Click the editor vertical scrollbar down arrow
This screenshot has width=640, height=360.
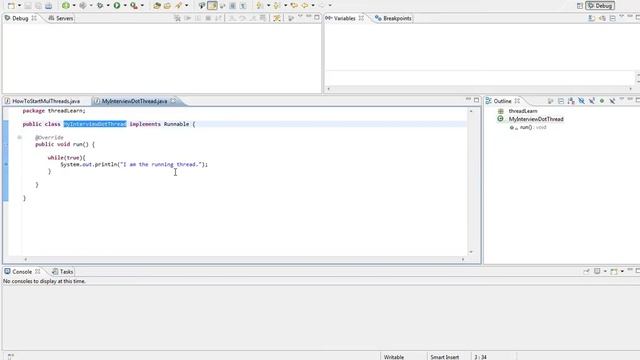(471, 252)
